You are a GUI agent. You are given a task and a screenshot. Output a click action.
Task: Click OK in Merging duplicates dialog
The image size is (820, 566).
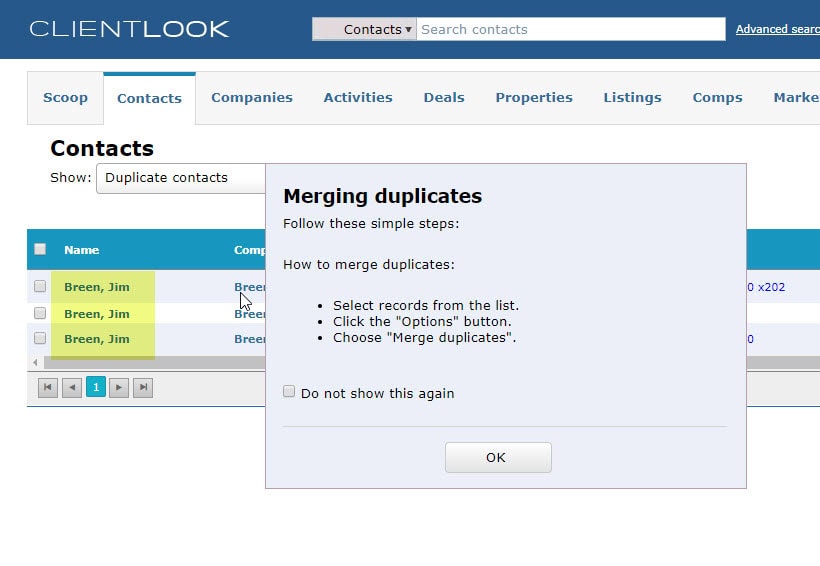pyautogui.click(x=498, y=458)
